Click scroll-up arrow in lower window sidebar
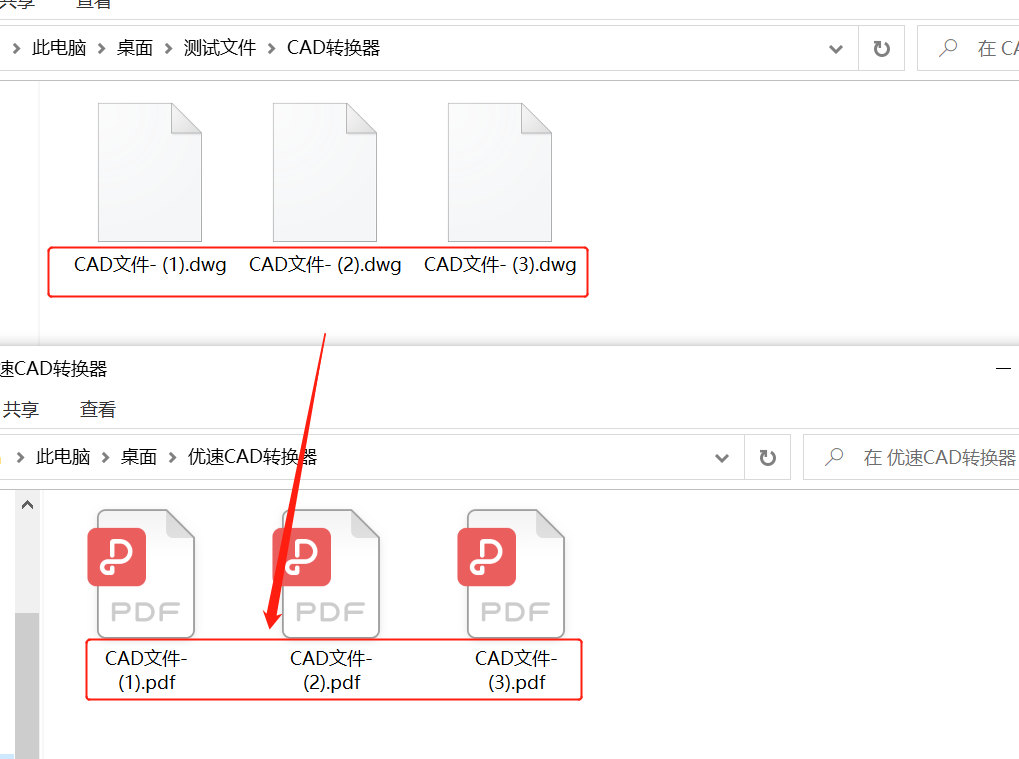The width and height of the screenshot is (1019, 759). (27, 505)
